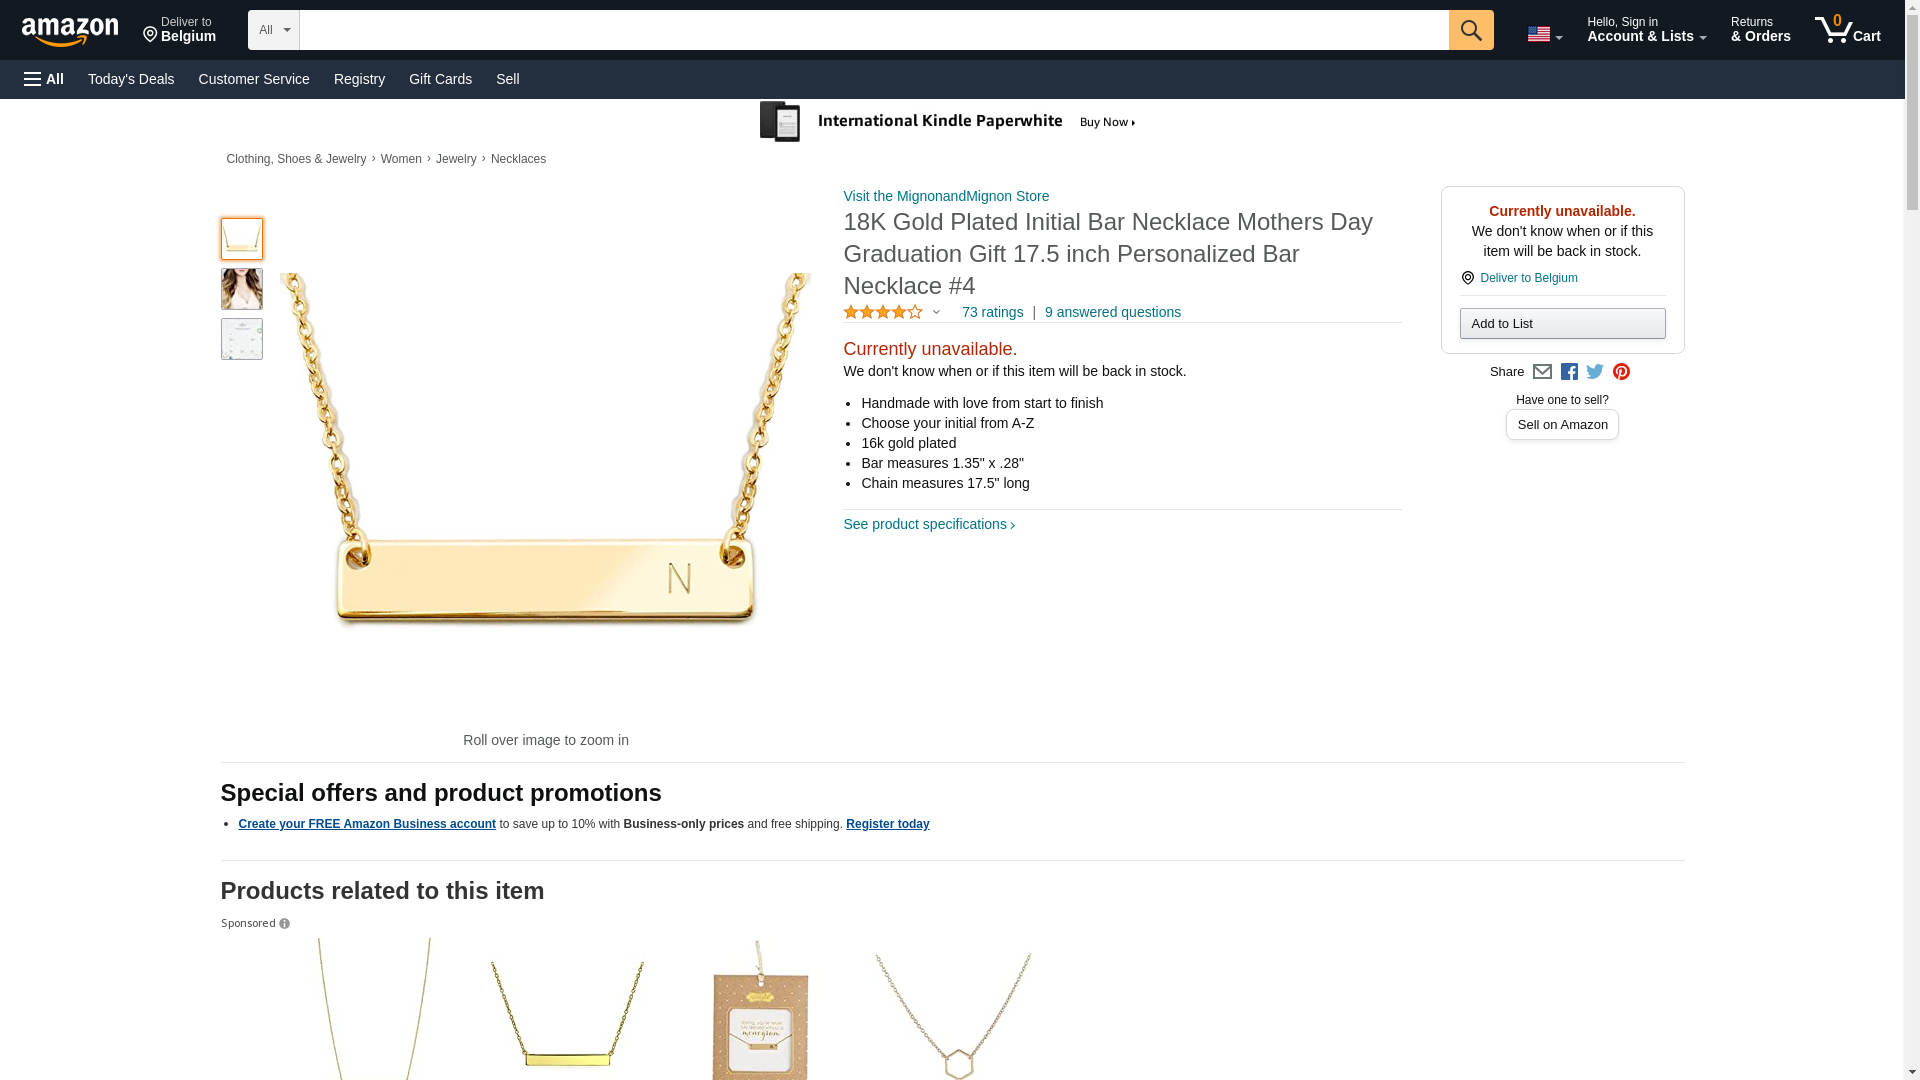The image size is (1920, 1080).
Task: Share product on Twitter icon
Action: pyautogui.click(x=1595, y=372)
